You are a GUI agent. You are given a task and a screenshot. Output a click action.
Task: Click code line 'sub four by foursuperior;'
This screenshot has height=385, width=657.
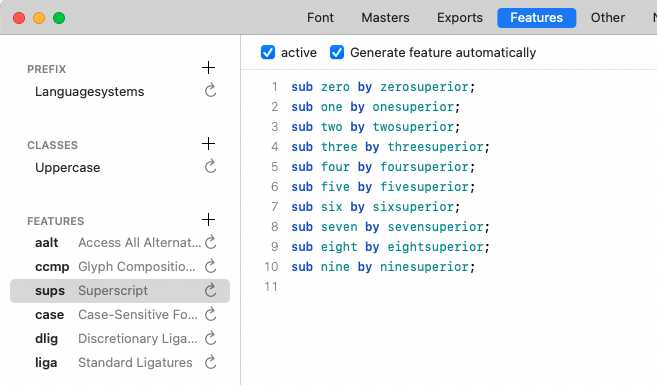[x=383, y=167]
